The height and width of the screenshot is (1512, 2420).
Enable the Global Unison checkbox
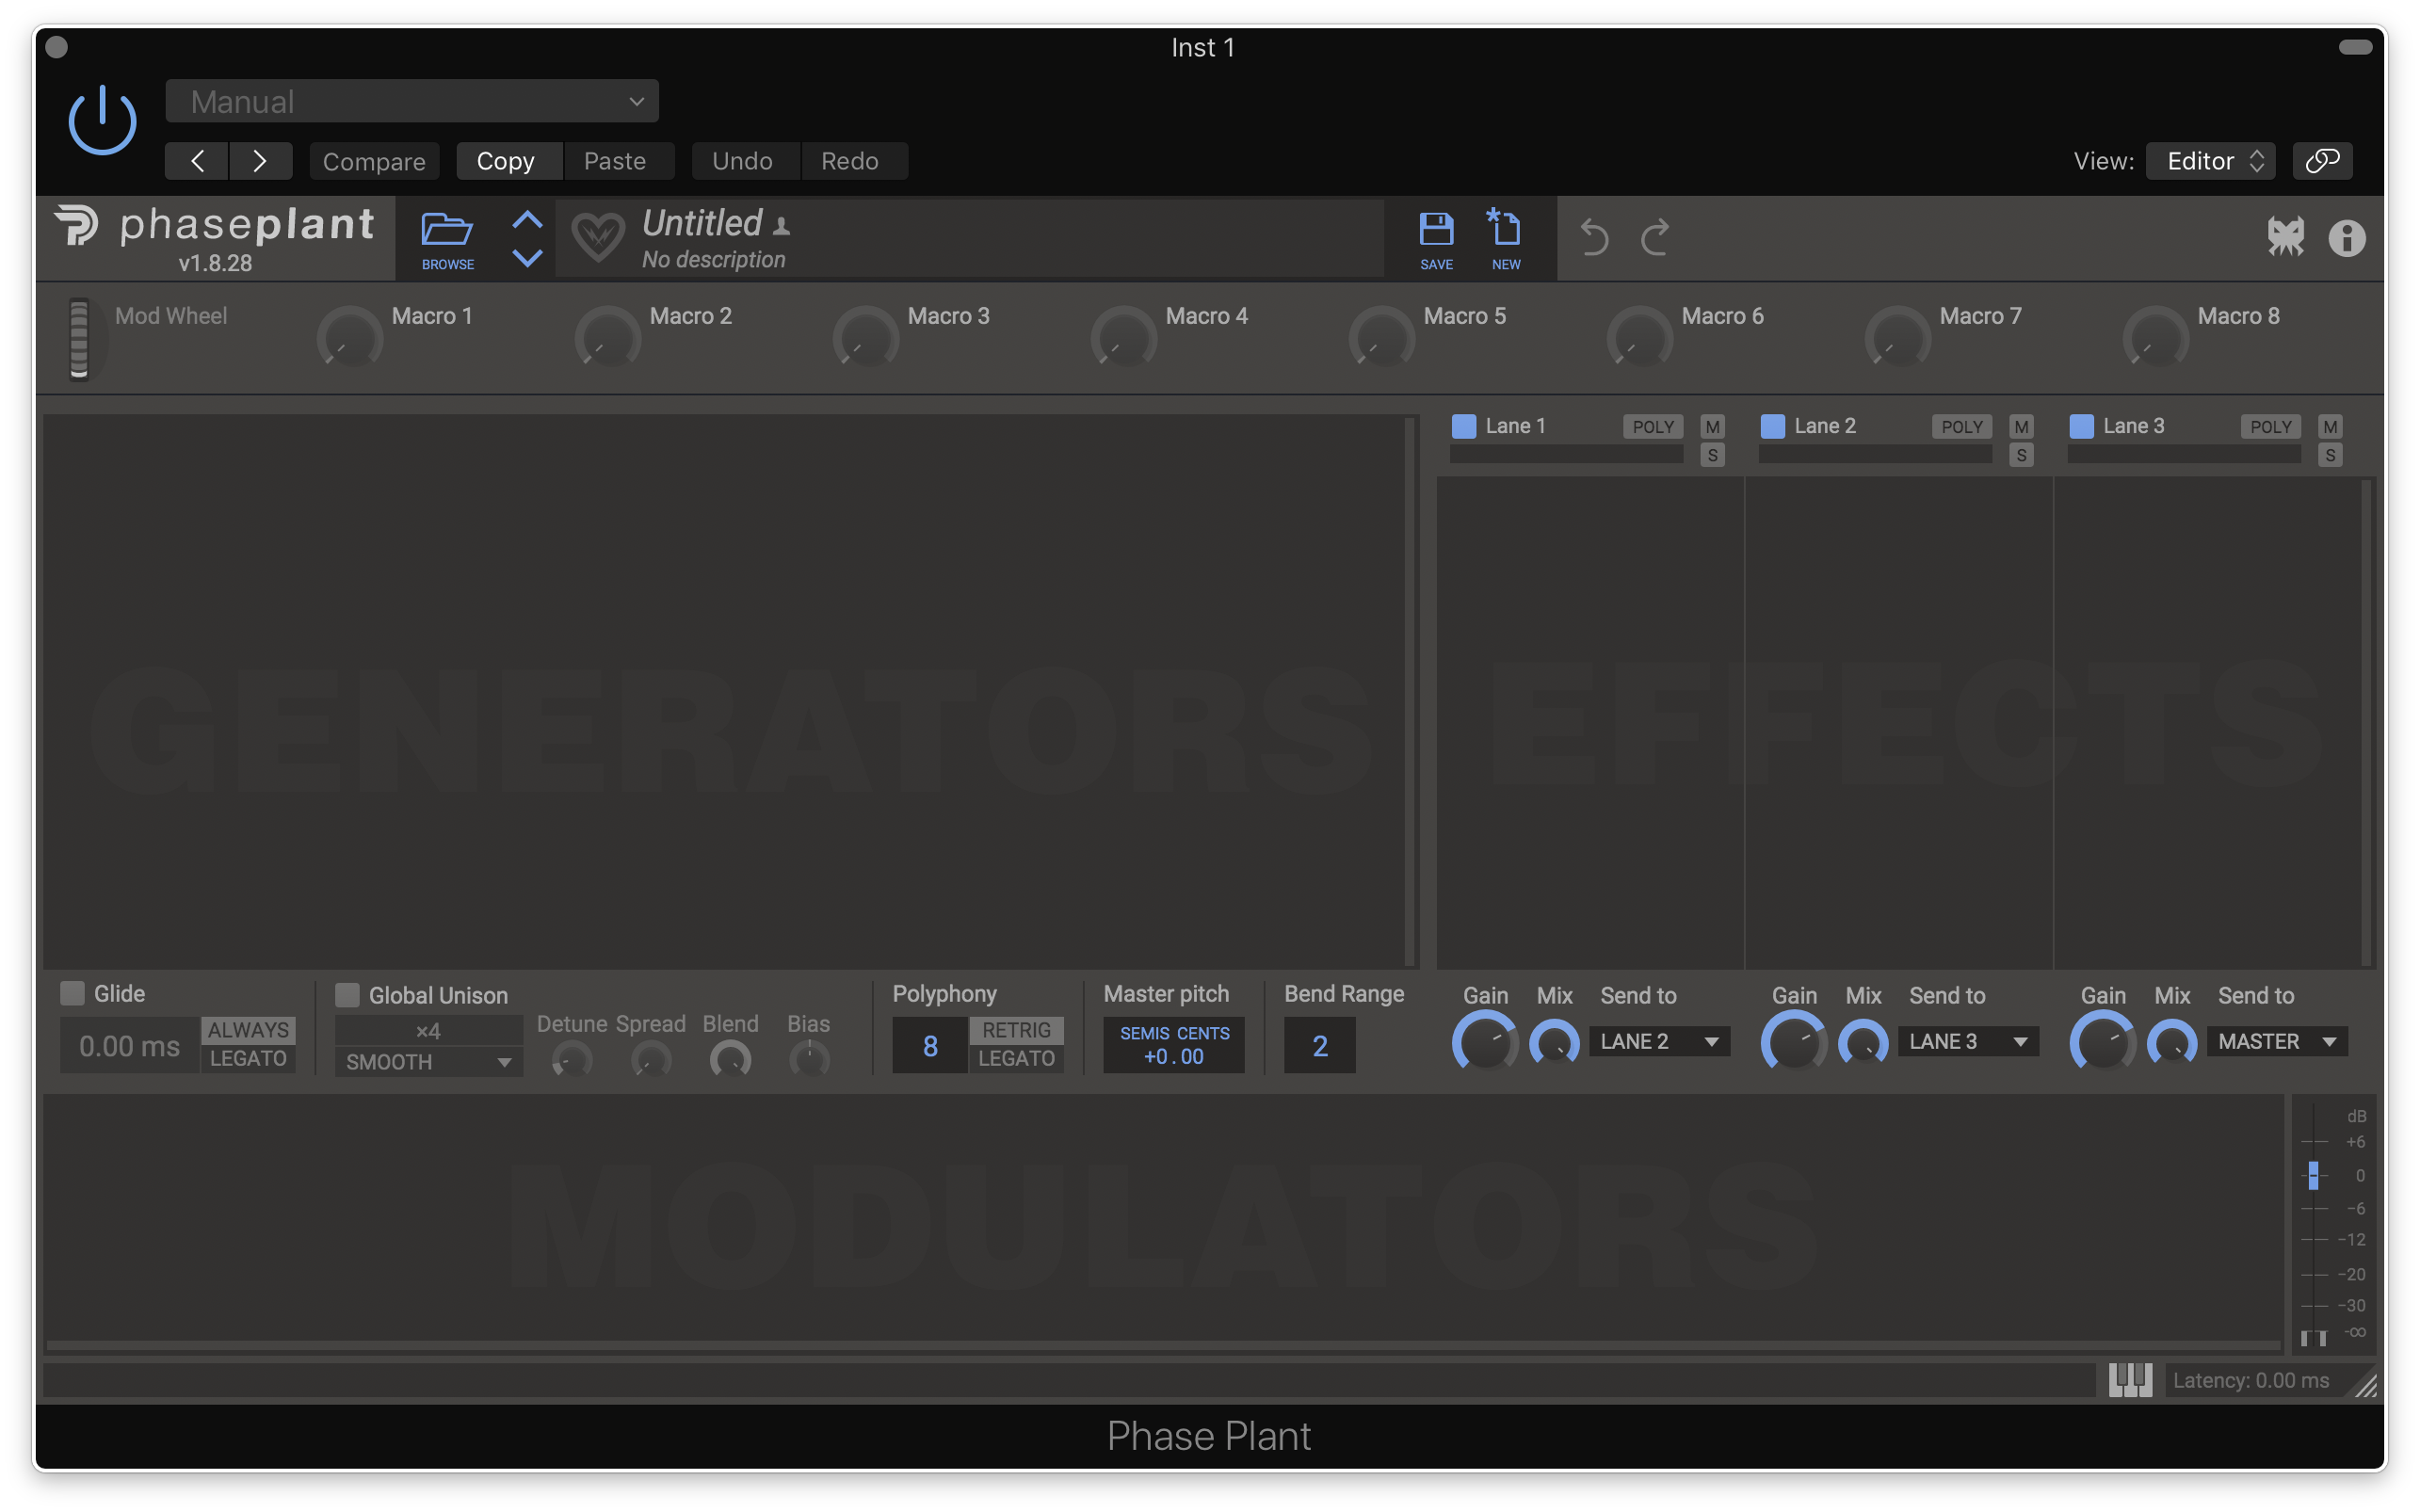[347, 995]
